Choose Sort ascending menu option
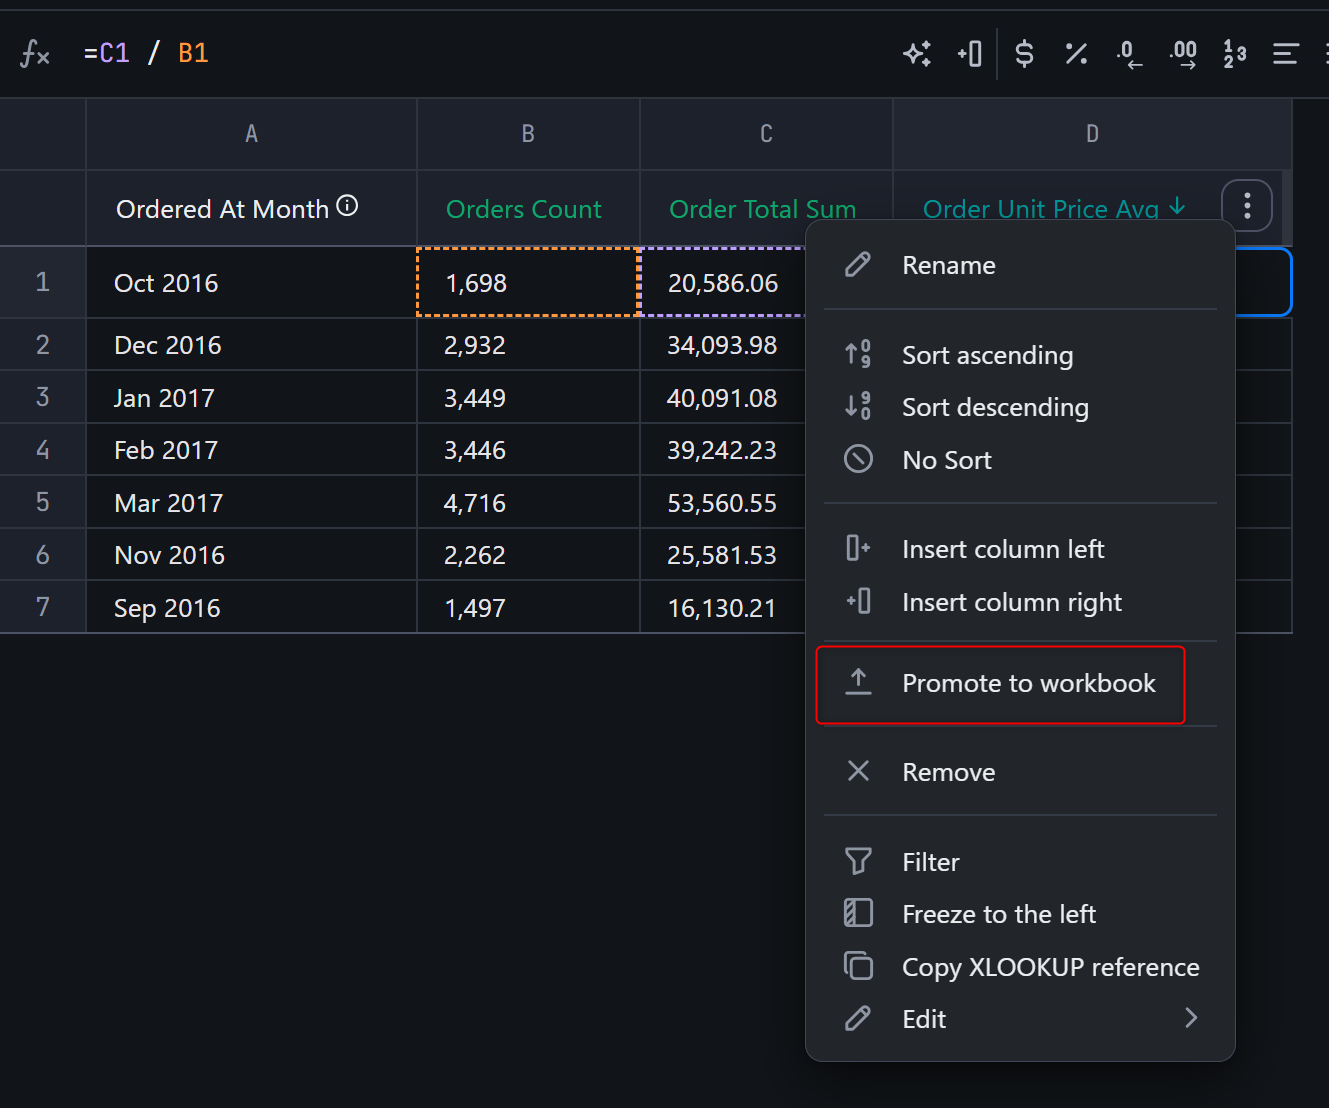The height and width of the screenshot is (1108, 1329). pyautogui.click(x=987, y=355)
